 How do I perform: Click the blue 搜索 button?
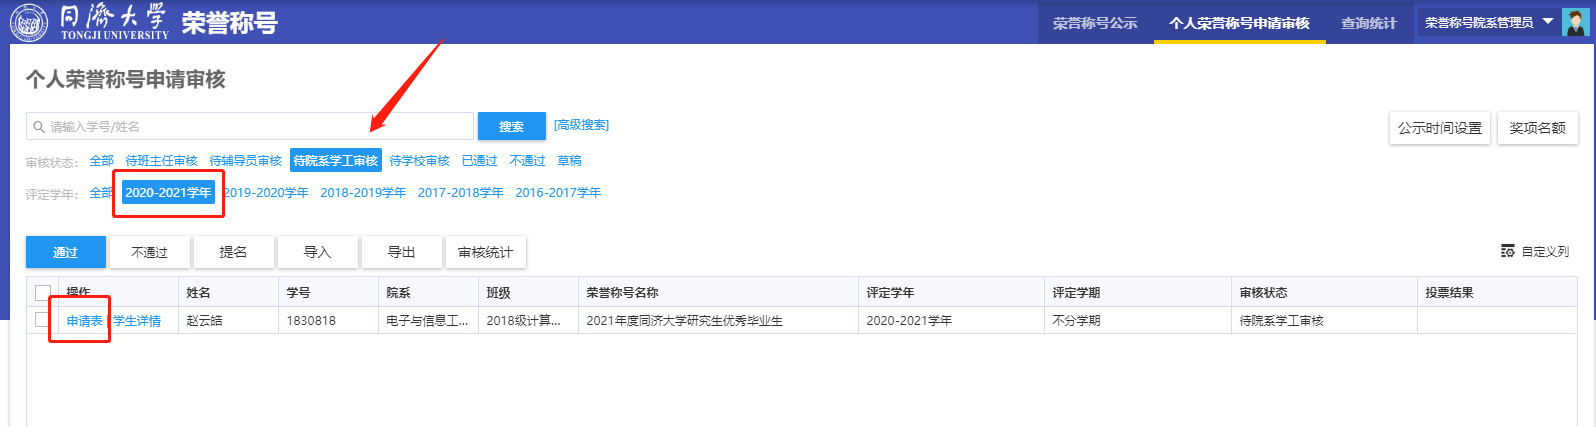coord(511,126)
